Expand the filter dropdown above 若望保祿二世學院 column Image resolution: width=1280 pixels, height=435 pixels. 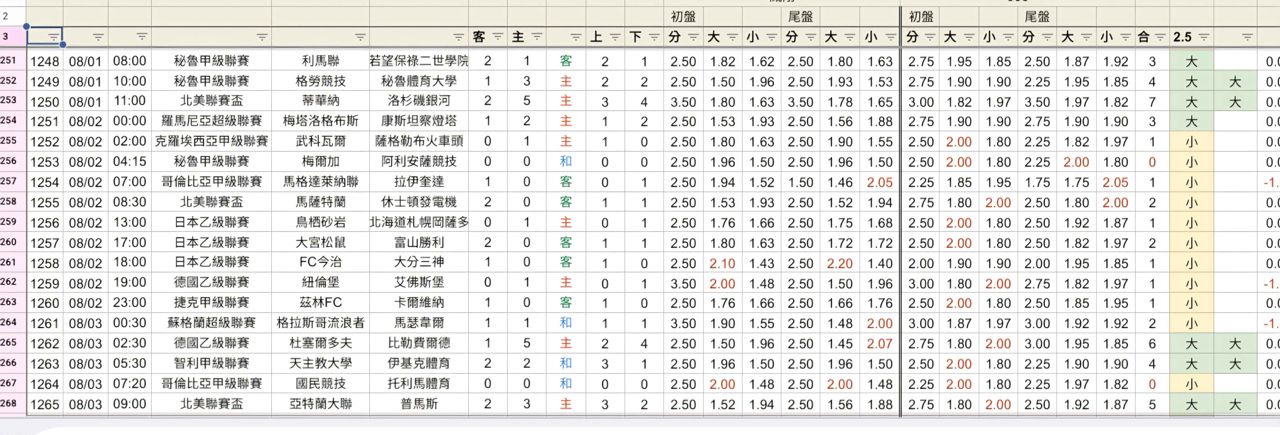[x=459, y=37]
